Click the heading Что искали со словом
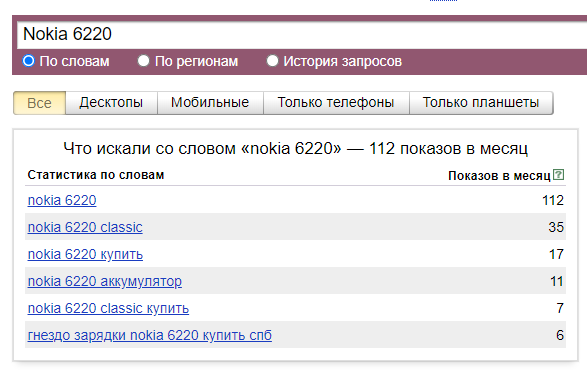 pyautogui.click(x=295, y=149)
